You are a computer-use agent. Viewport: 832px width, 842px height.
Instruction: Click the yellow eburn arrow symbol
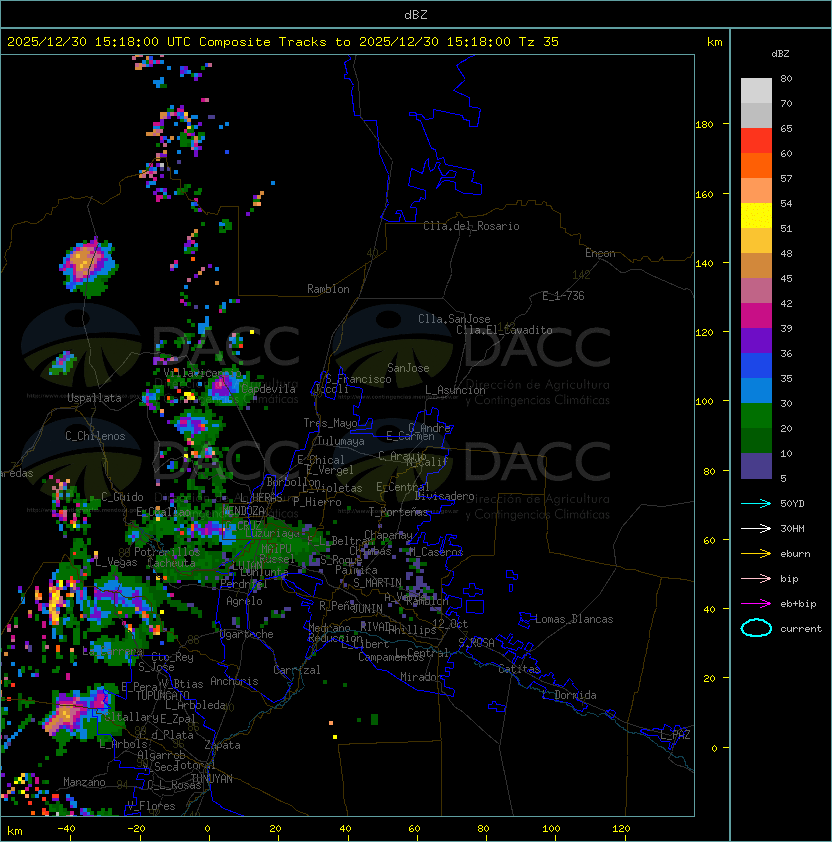click(x=756, y=554)
